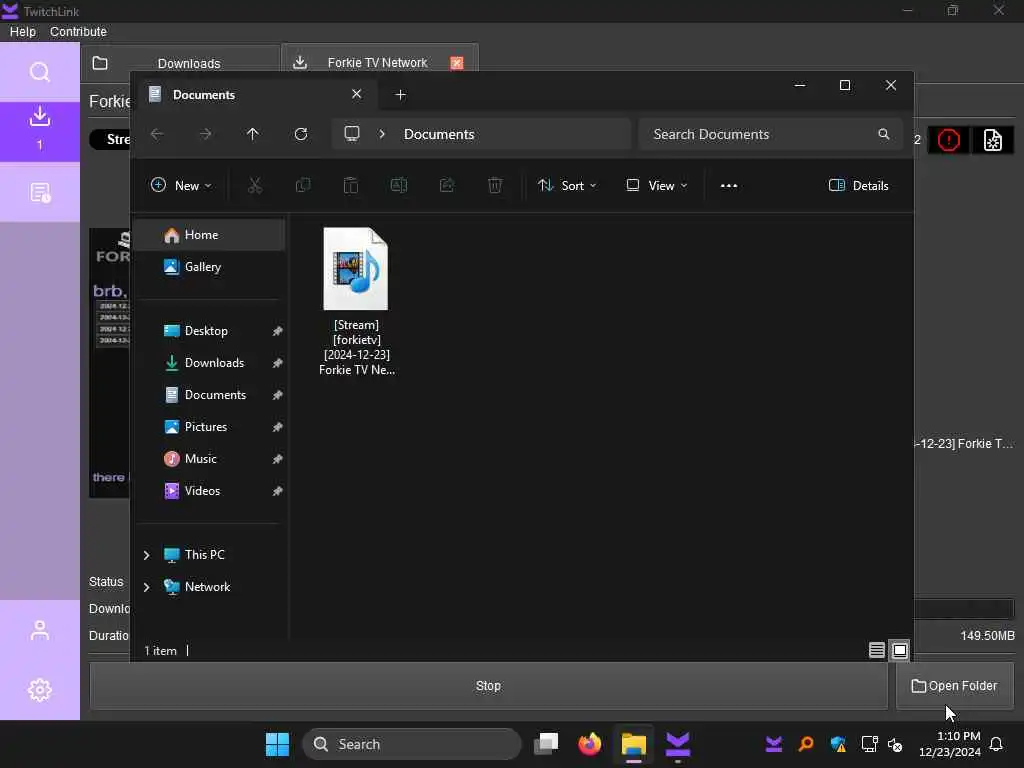Focus the Search Documents field
This screenshot has width=1024, height=768.
click(x=771, y=134)
